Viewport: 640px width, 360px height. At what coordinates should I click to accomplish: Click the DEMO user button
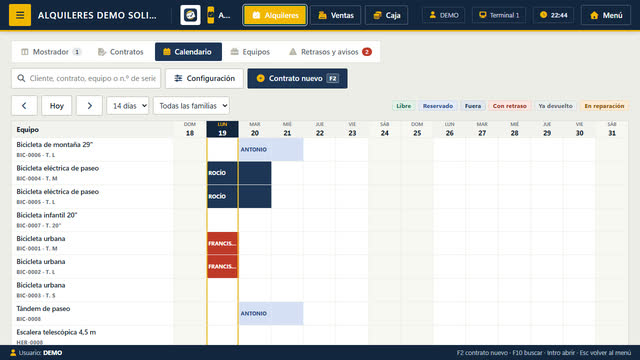pos(443,15)
